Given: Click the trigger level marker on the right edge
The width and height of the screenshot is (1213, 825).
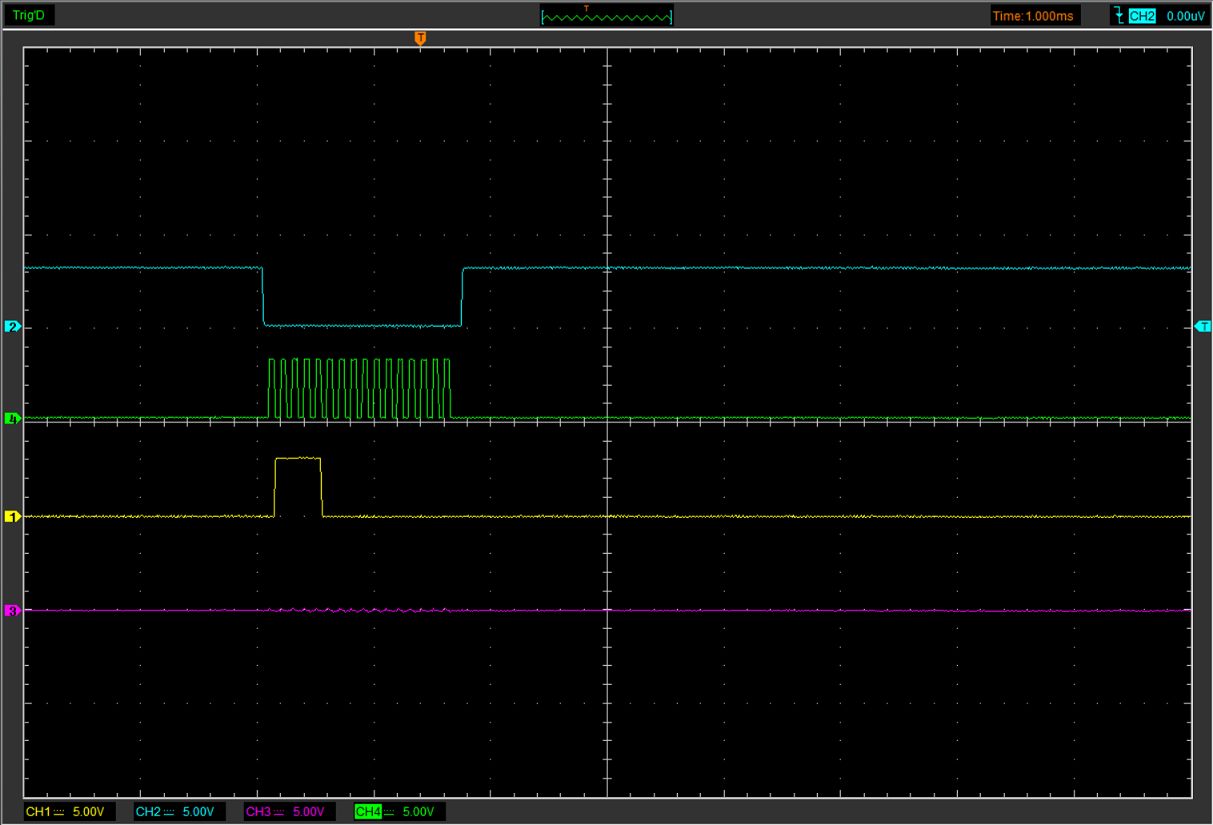Looking at the screenshot, I should point(1202,326).
